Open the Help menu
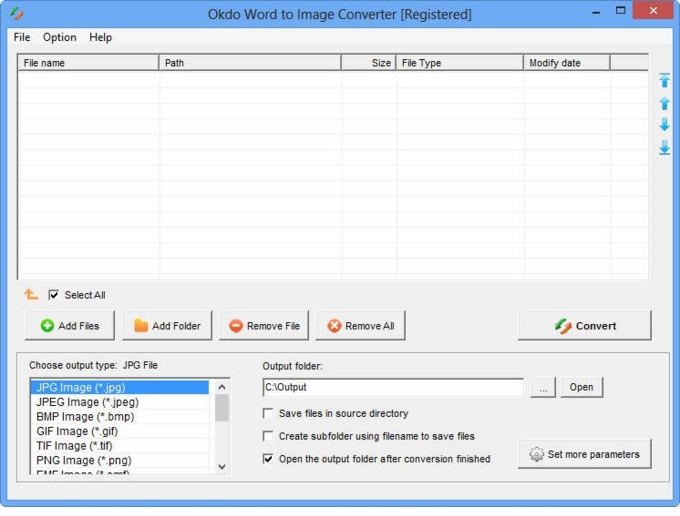This screenshot has width=680, height=516. [x=101, y=37]
